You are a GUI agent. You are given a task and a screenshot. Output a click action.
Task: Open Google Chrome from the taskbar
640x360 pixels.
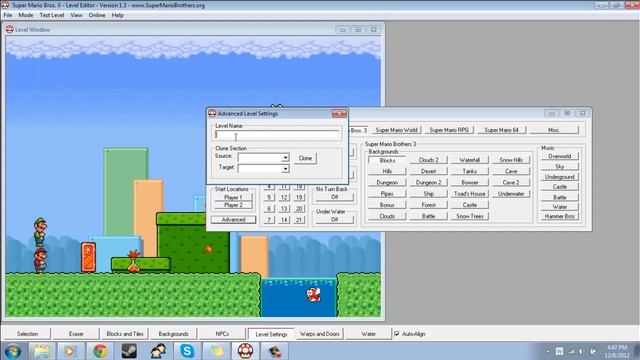click(100, 351)
